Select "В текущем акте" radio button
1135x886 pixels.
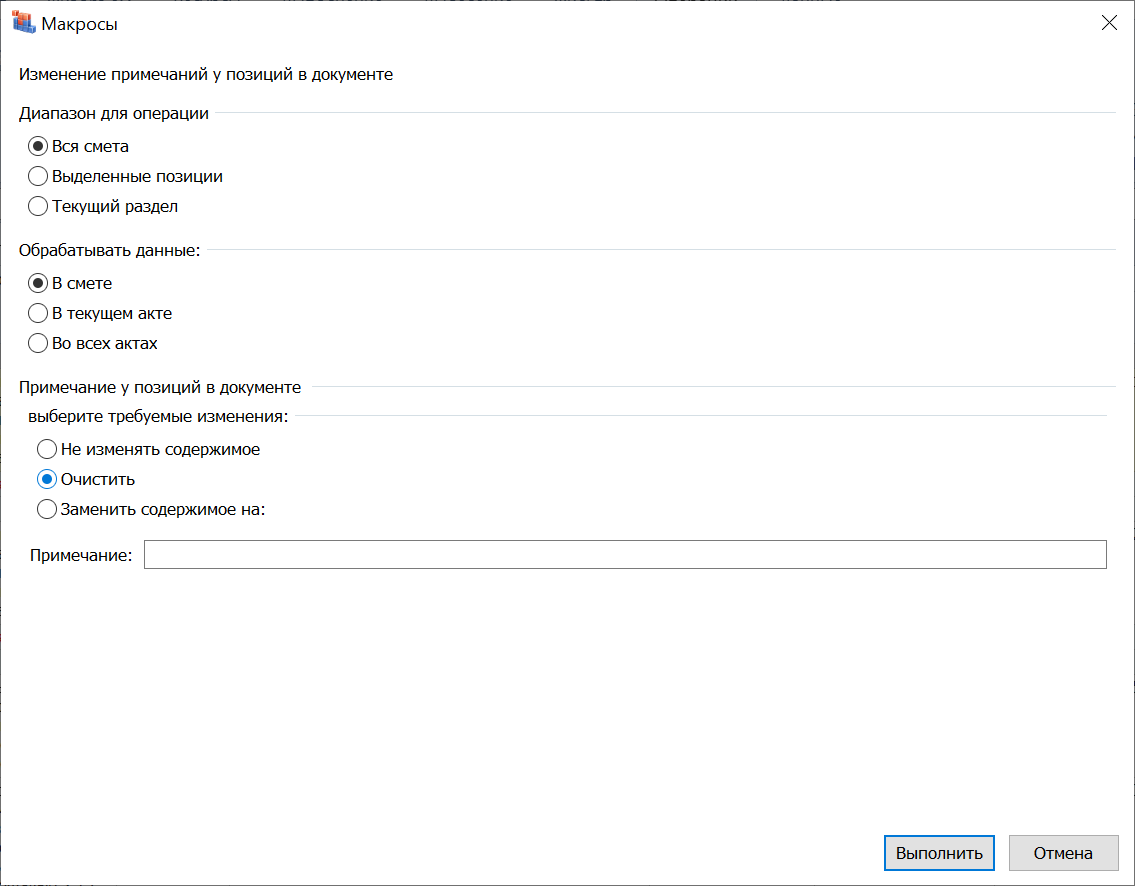click(x=38, y=313)
